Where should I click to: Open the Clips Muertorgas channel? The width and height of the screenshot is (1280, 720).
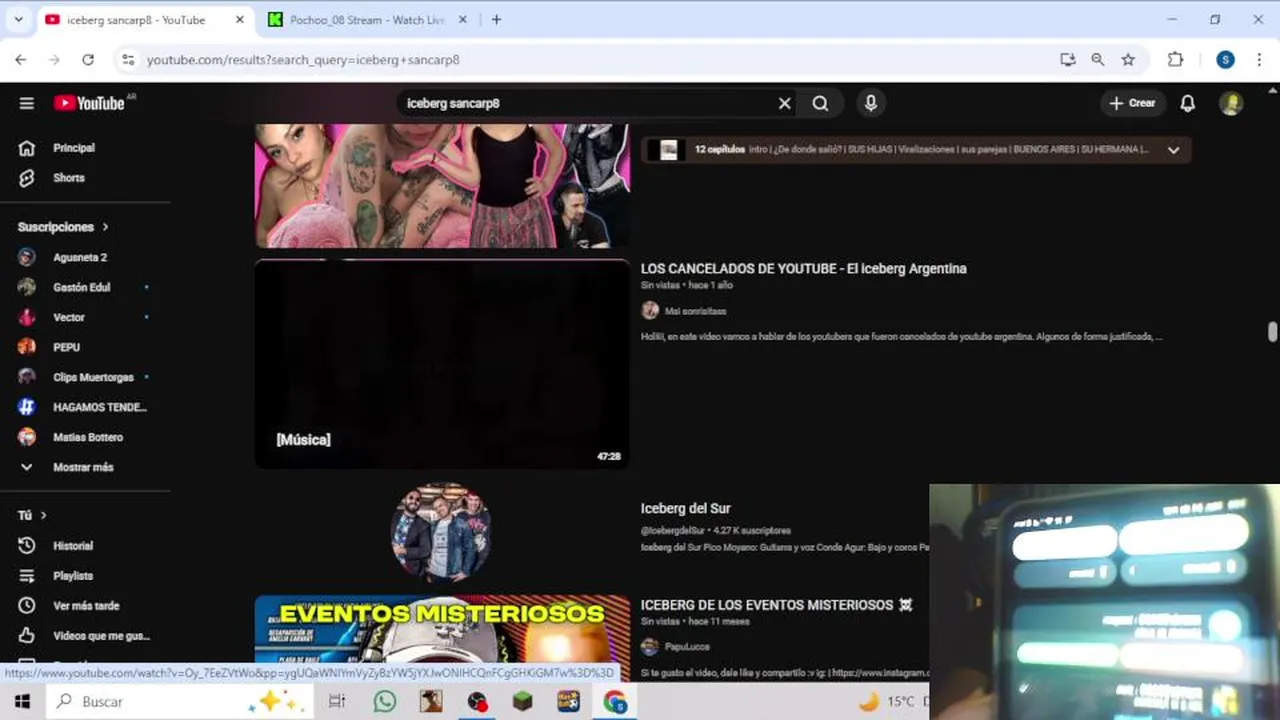click(93, 377)
